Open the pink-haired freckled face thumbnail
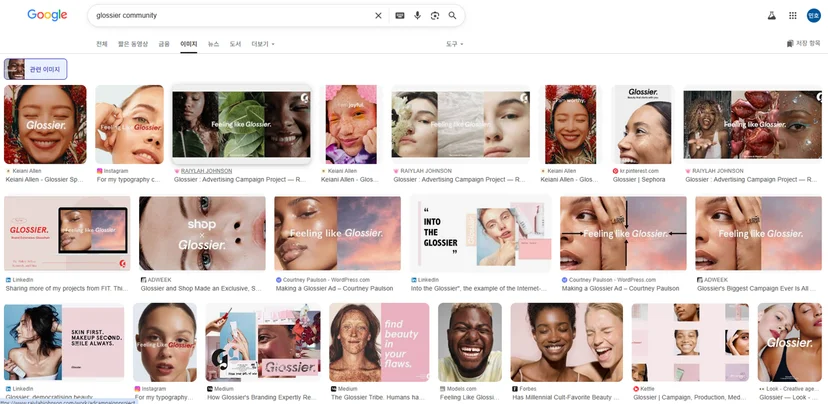This screenshot has width=828, height=404. (x=351, y=125)
